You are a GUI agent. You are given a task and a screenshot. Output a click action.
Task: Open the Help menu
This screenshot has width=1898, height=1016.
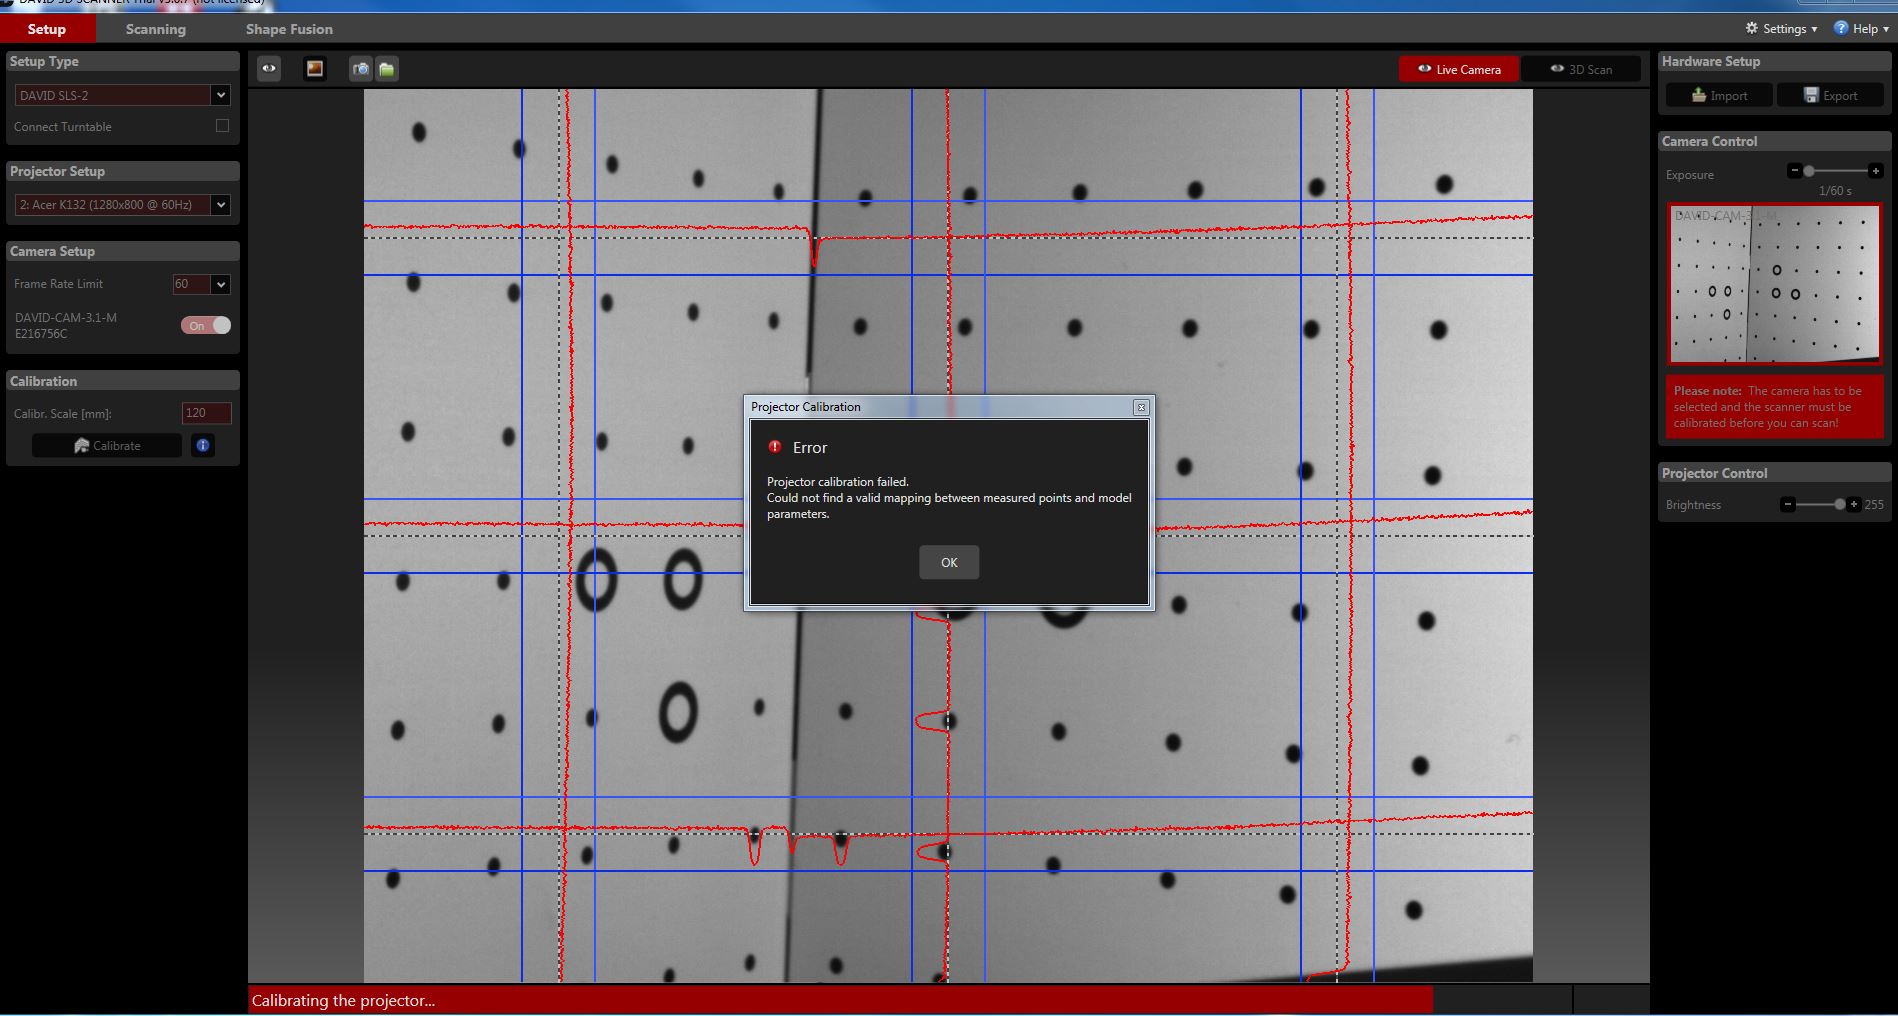[x=1860, y=28]
